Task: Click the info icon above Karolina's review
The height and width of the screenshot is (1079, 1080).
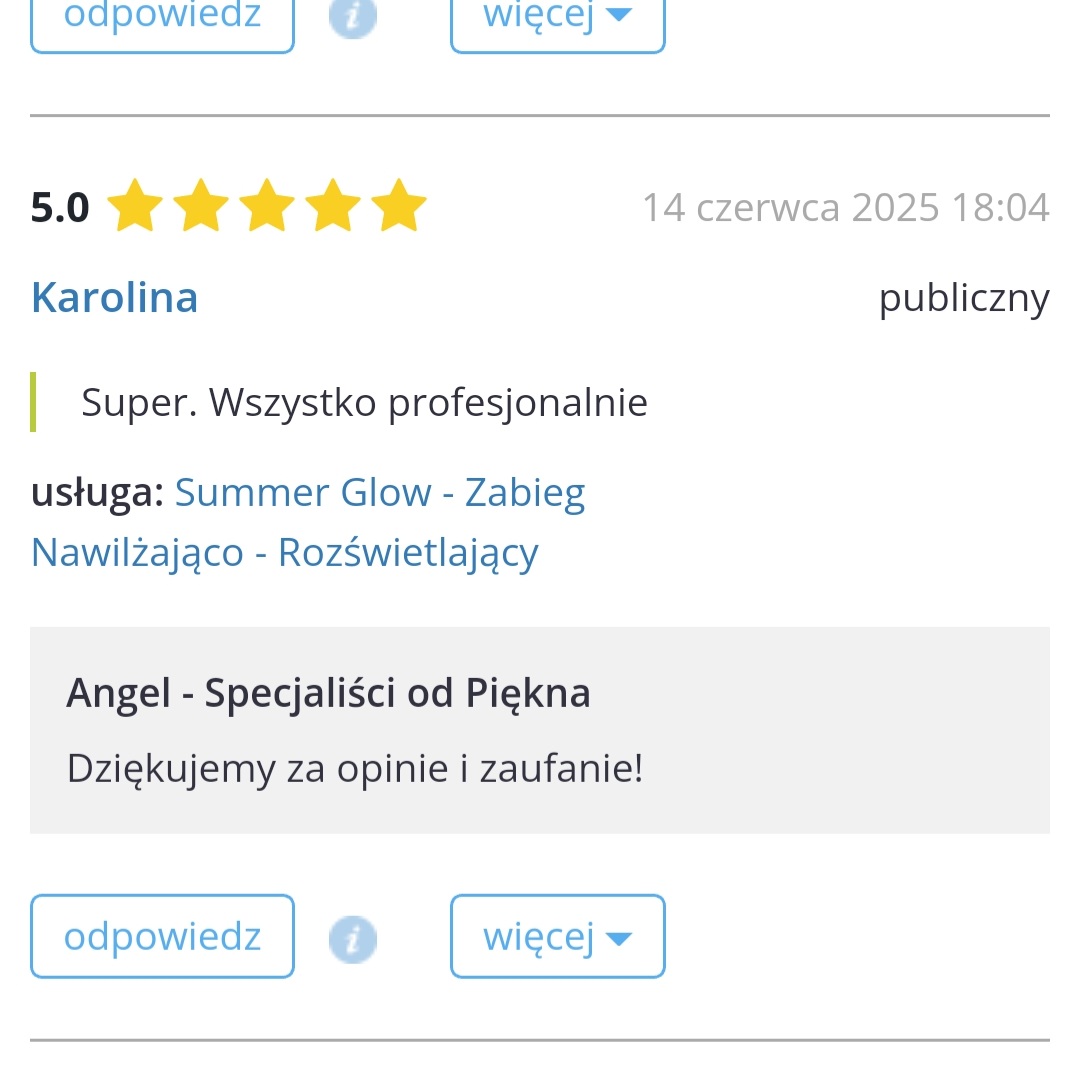Action: coord(353,16)
